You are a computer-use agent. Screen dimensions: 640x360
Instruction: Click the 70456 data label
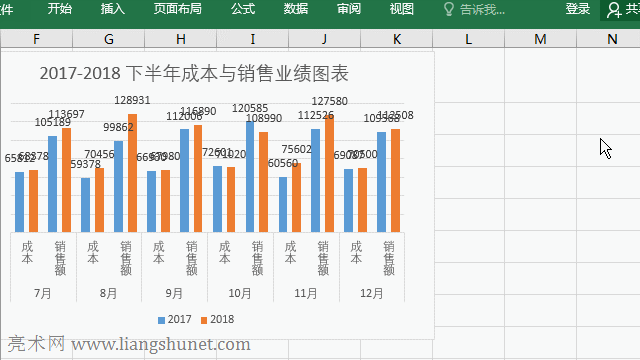pyautogui.click(x=100, y=154)
